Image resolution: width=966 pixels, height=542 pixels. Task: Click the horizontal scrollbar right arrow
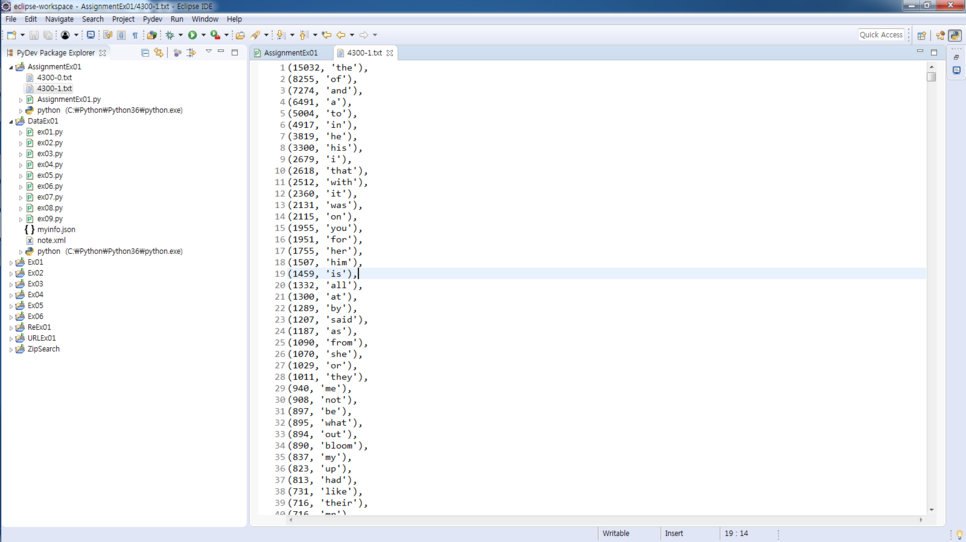tap(921, 520)
